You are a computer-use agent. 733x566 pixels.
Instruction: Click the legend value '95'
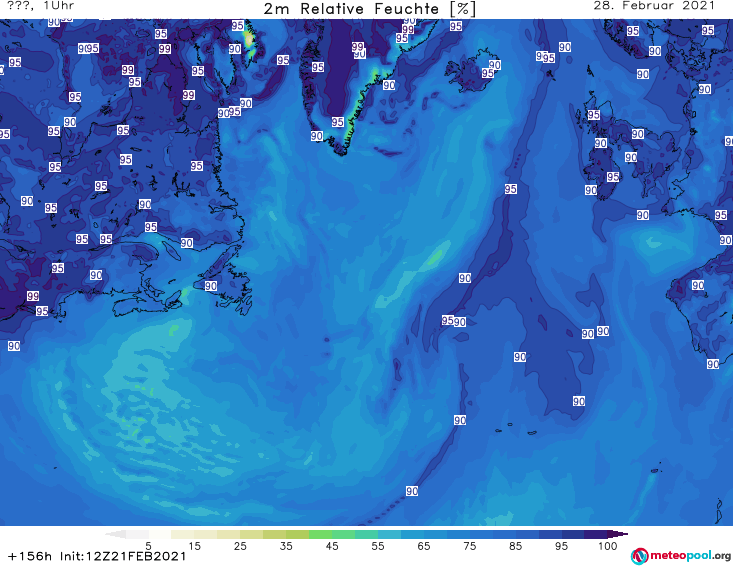tap(561, 546)
